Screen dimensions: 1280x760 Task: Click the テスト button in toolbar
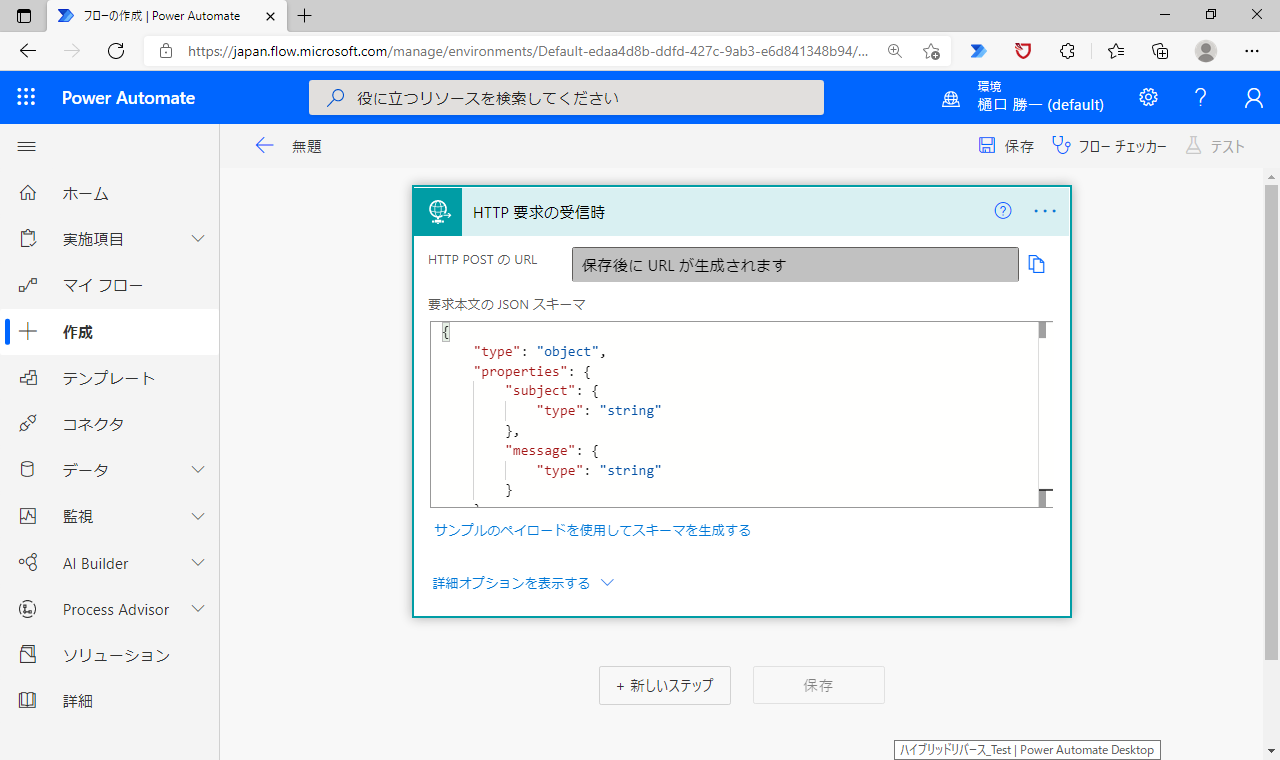pyautogui.click(x=1215, y=146)
